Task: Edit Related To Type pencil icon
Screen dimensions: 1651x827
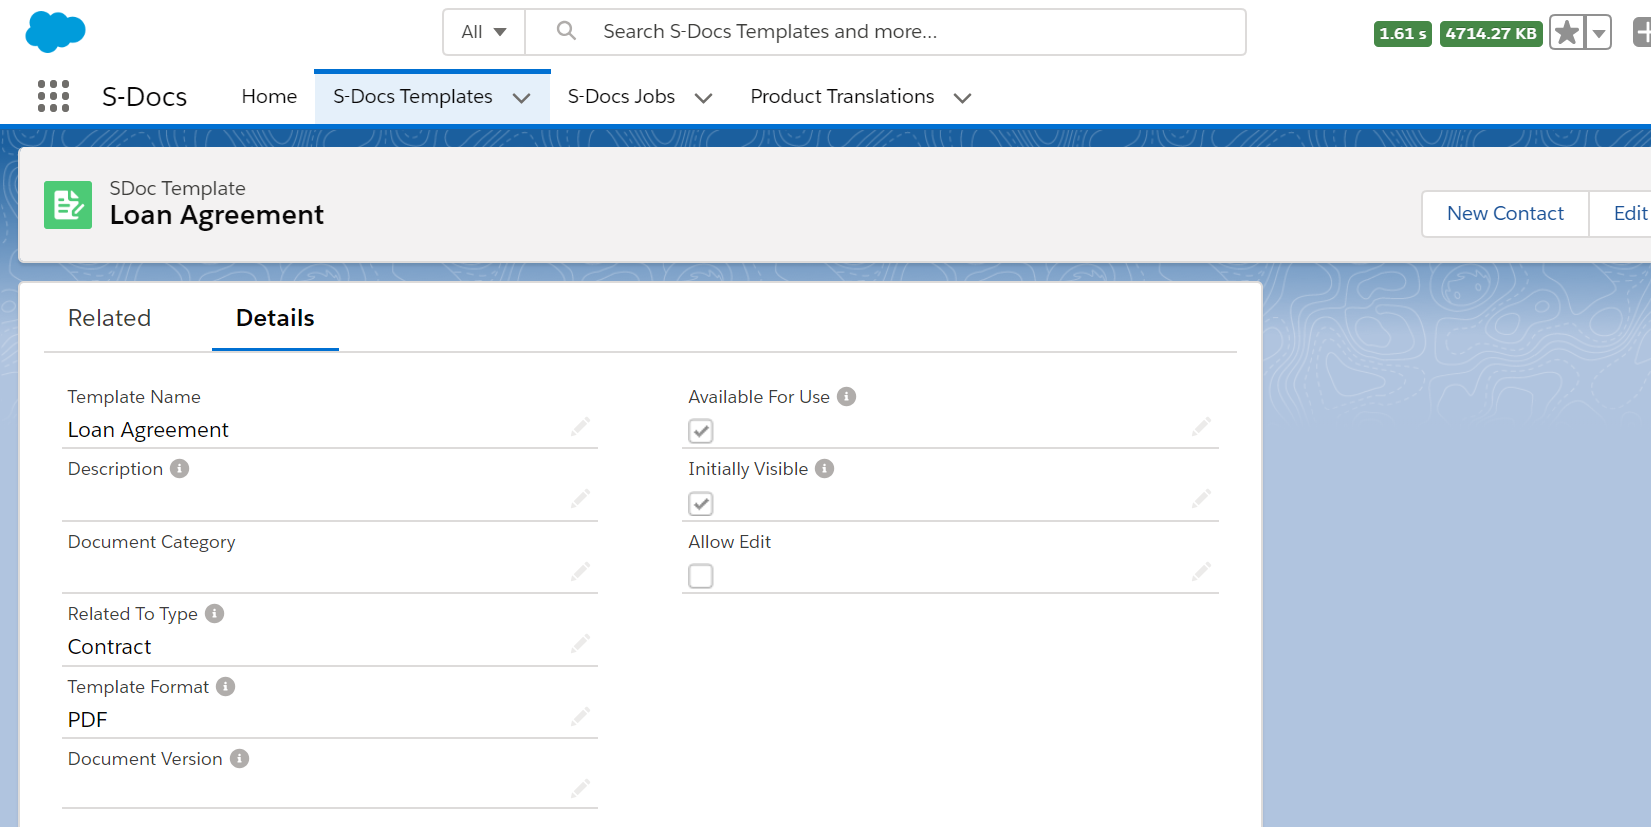Action: [580, 643]
